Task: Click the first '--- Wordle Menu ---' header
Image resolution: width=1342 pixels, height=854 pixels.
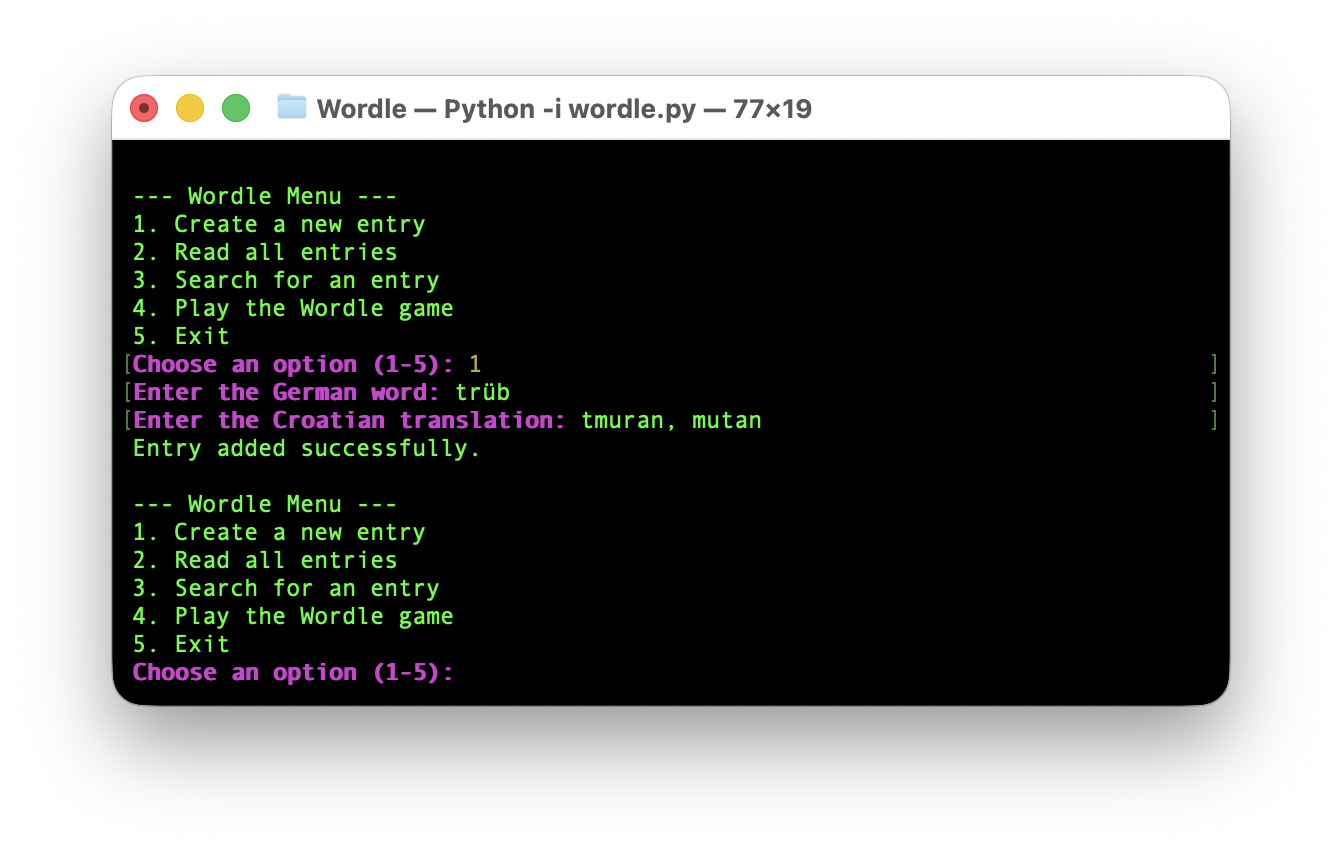Action: click(265, 196)
